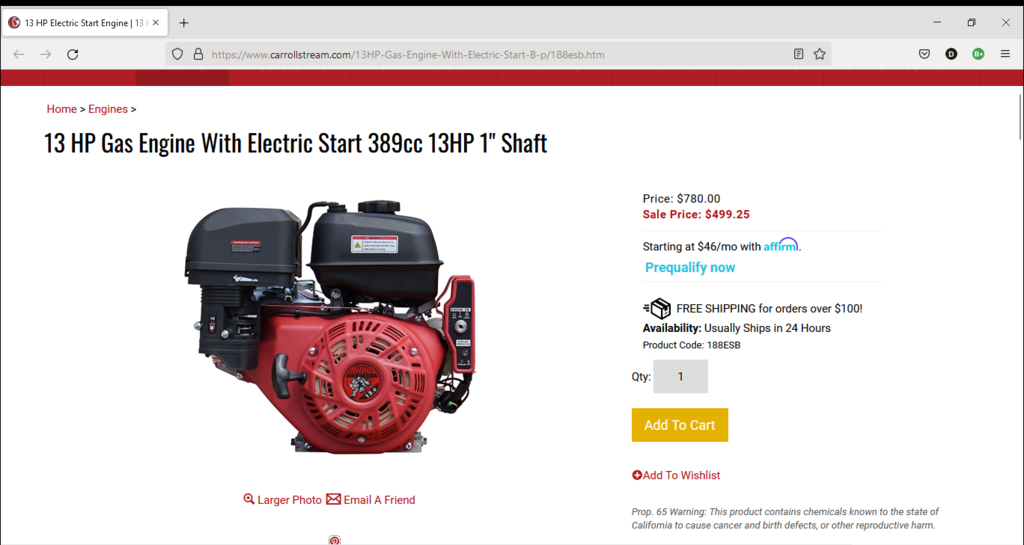This screenshot has height=545, width=1024.
Task: Click the Home breadcrumb link
Action: [x=61, y=109]
